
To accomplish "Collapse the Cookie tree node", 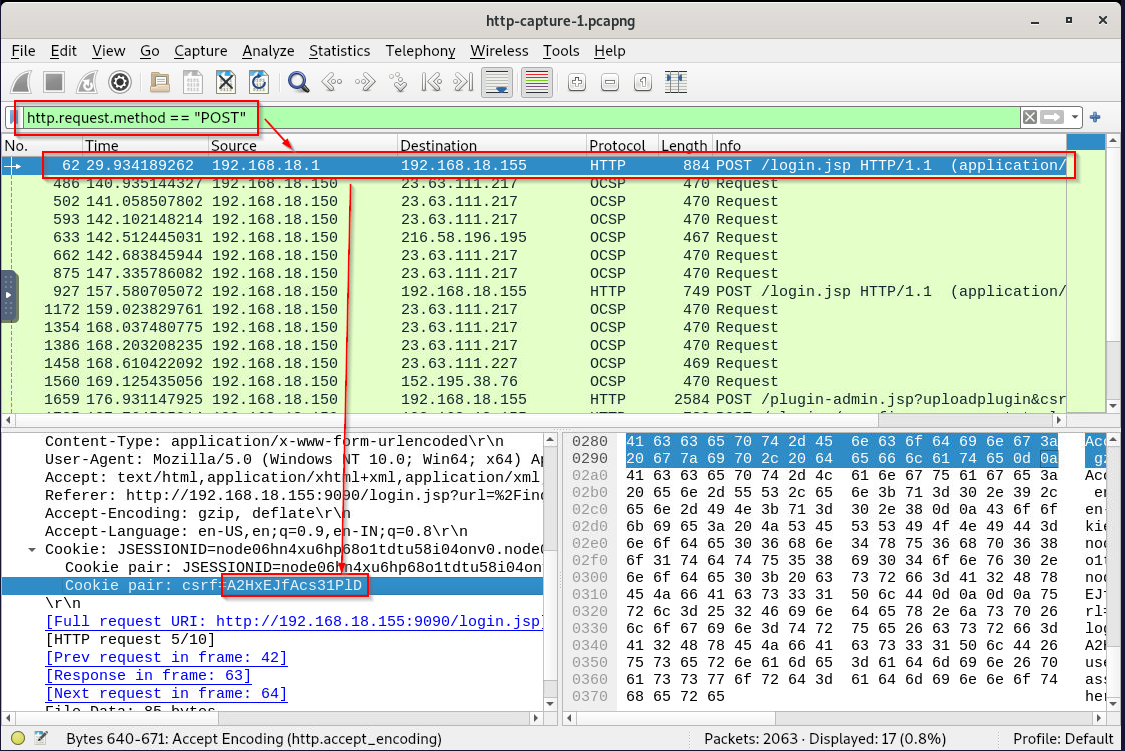I will point(33,549).
